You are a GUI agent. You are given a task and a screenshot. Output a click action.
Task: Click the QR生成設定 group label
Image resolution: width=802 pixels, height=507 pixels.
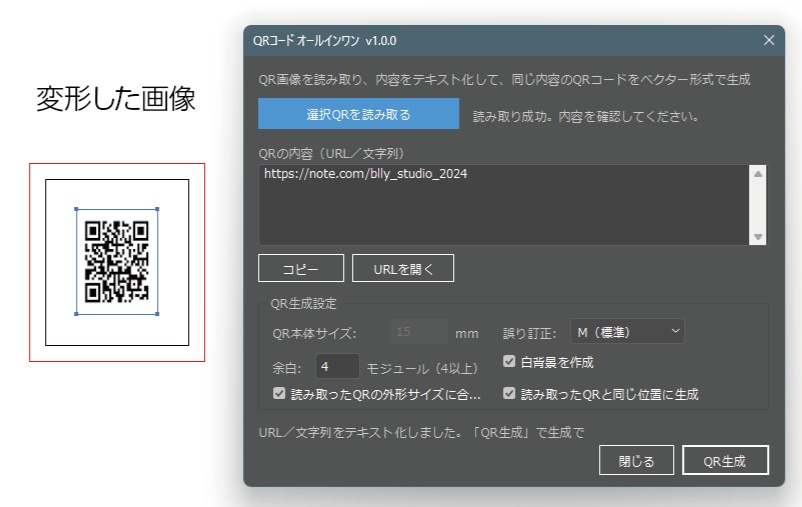click(x=303, y=303)
